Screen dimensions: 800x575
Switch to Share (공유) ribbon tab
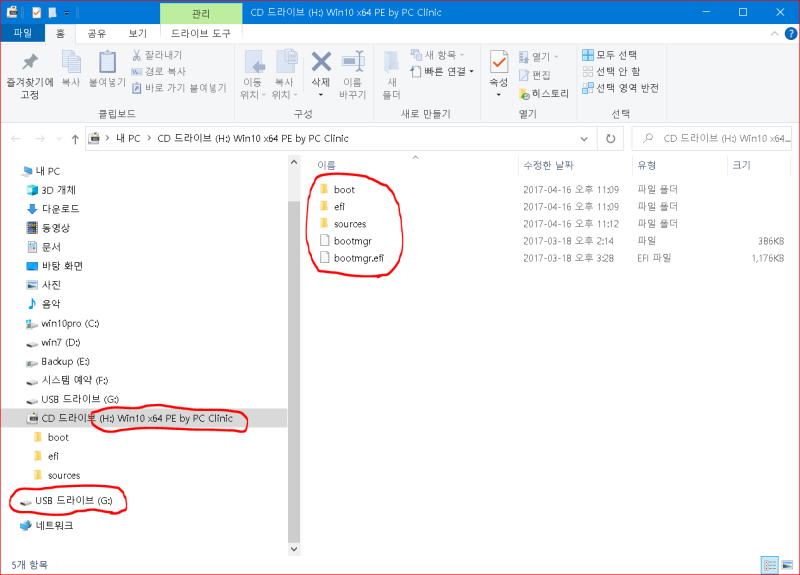tap(97, 34)
